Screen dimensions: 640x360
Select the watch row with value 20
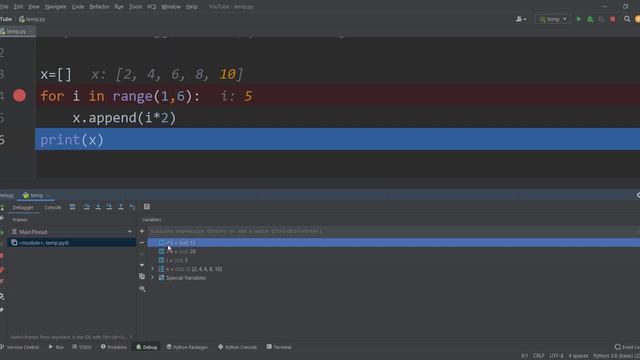click(x=394, y=251)
